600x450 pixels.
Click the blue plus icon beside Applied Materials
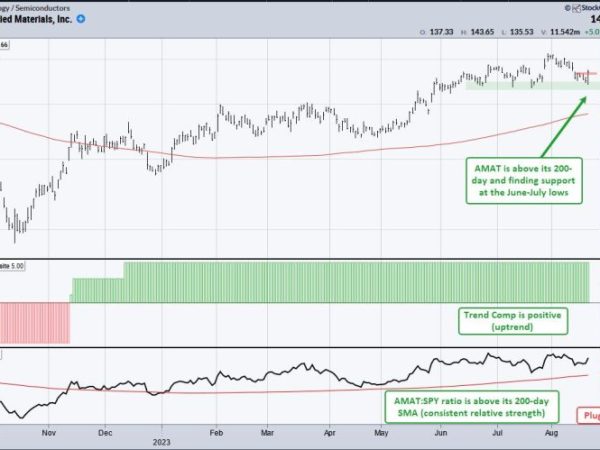[81, 19]
